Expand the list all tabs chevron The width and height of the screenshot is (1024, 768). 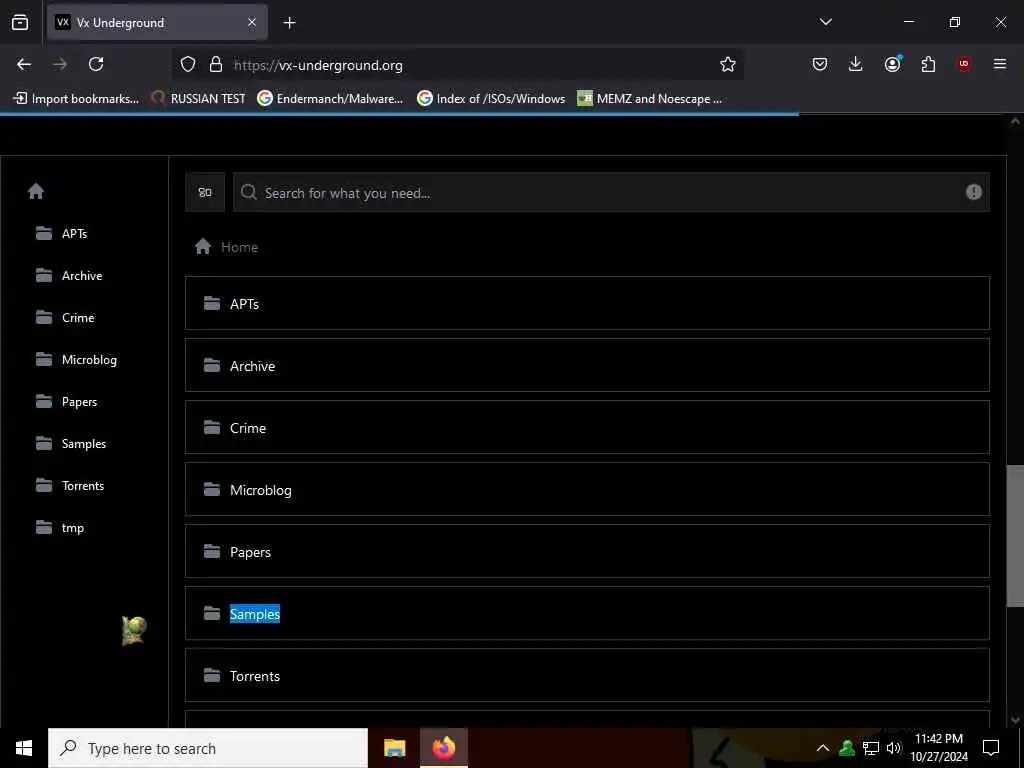[x=825, y=22]
